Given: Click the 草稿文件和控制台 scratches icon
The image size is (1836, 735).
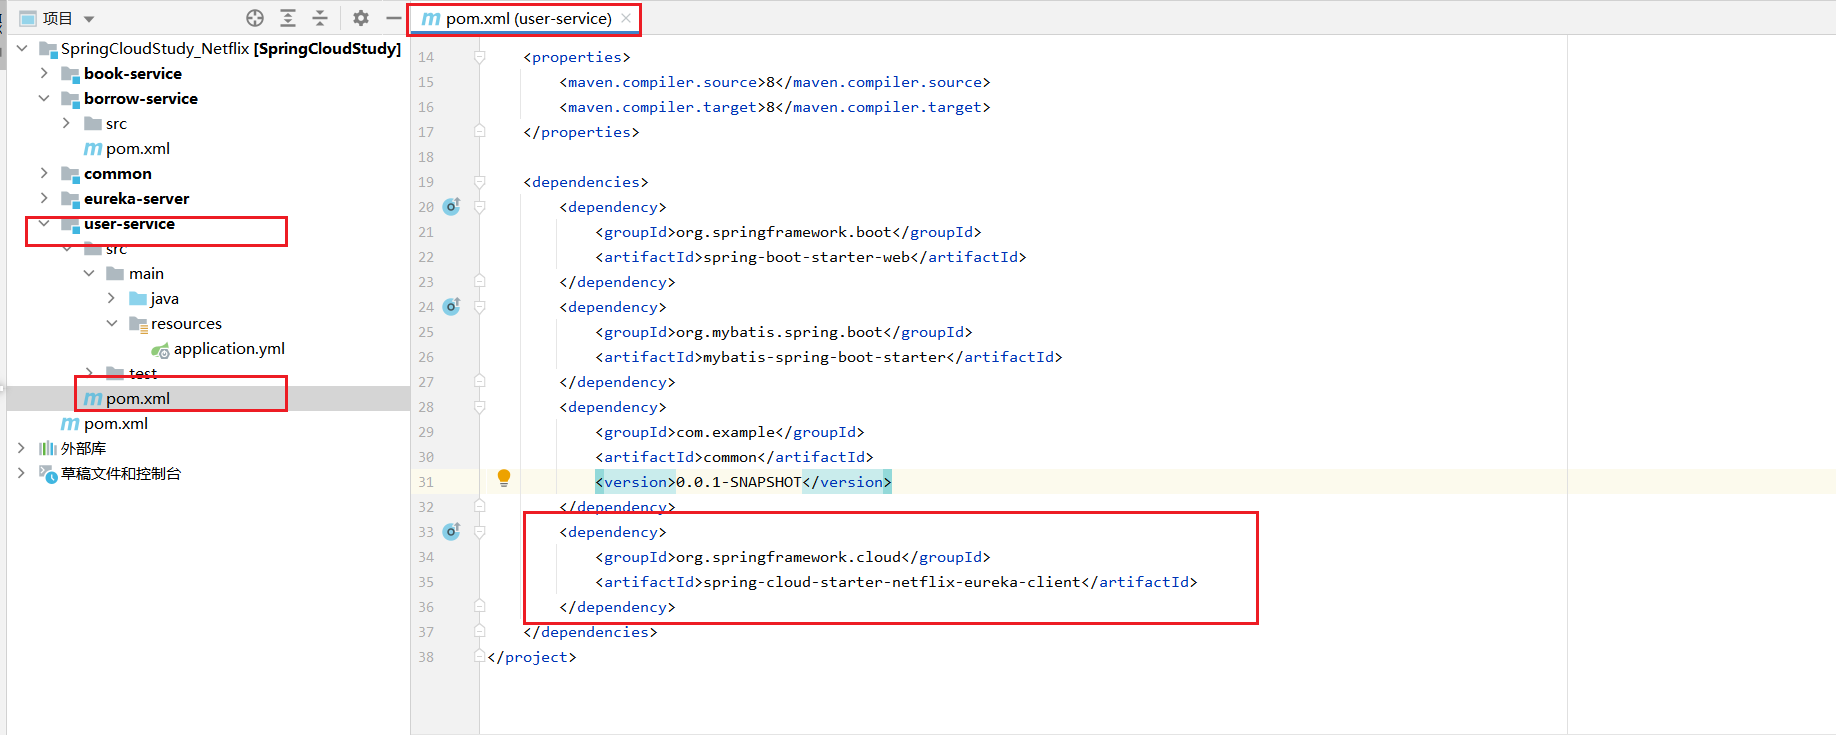Looking at the screenshot, I should tap(48, 473).
